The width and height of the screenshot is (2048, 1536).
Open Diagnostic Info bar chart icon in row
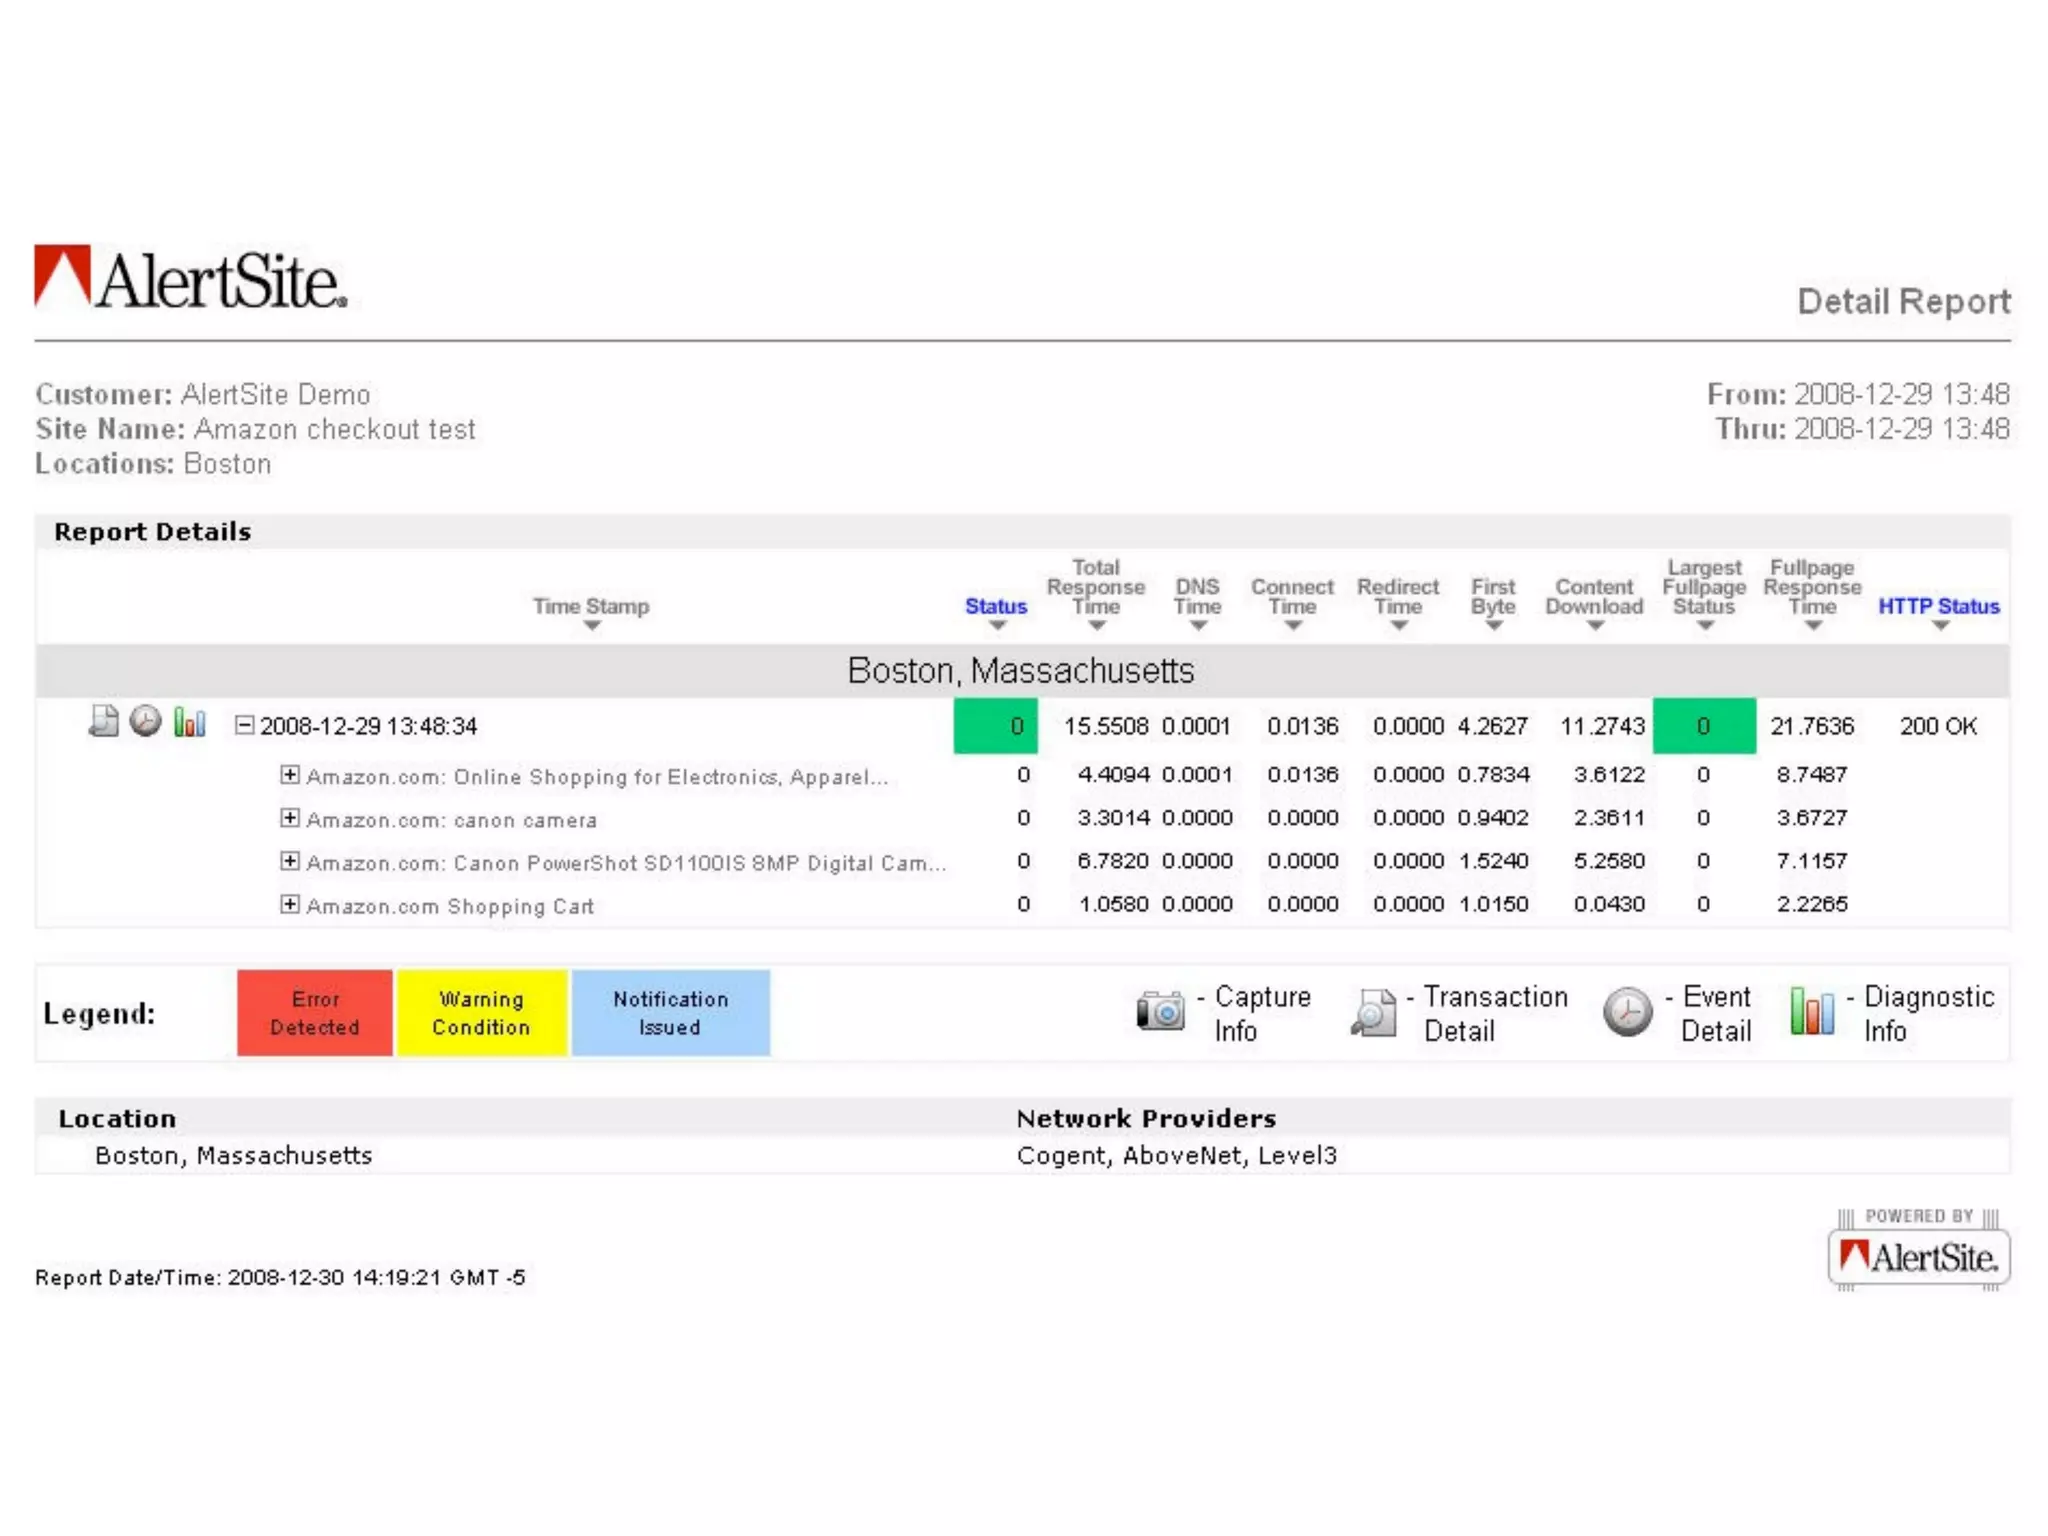(189, 721)
